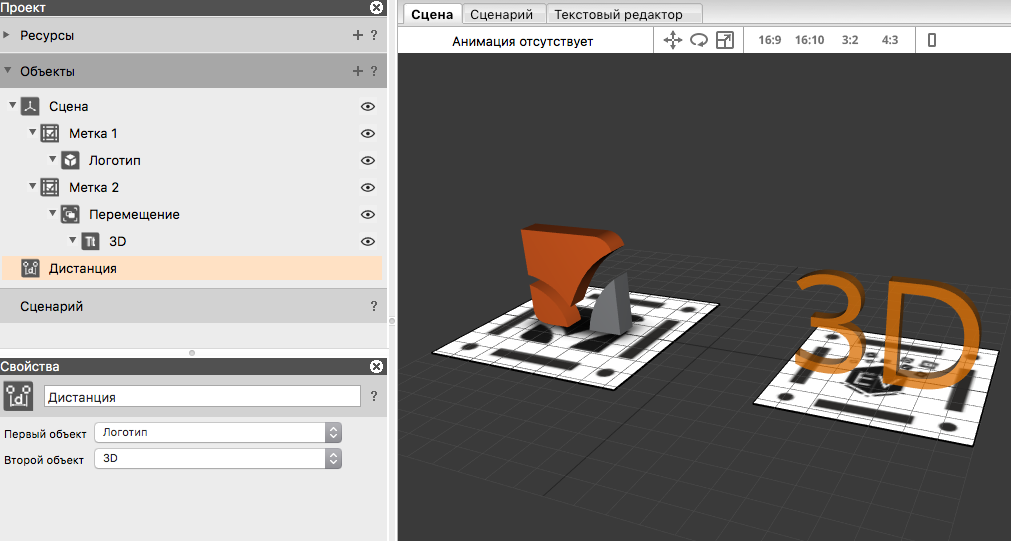Click the portrait device orientation icon
Image resolution: width=1011 pixels, height=541 pixels.
click(x=932, y=40)
